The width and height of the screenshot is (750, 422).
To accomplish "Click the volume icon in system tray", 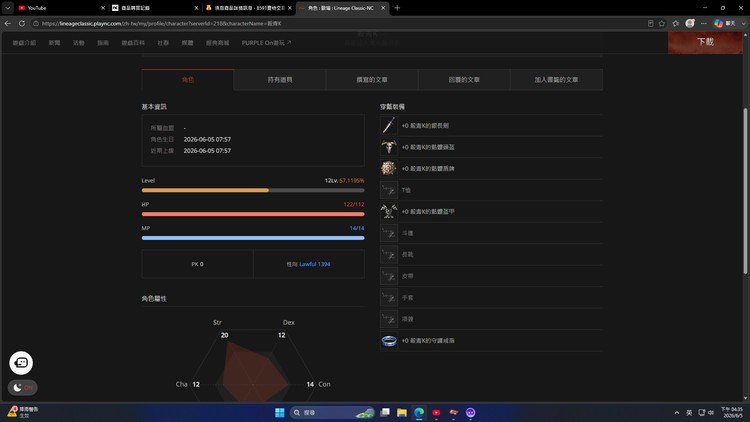I will click(x=711, y=412).
